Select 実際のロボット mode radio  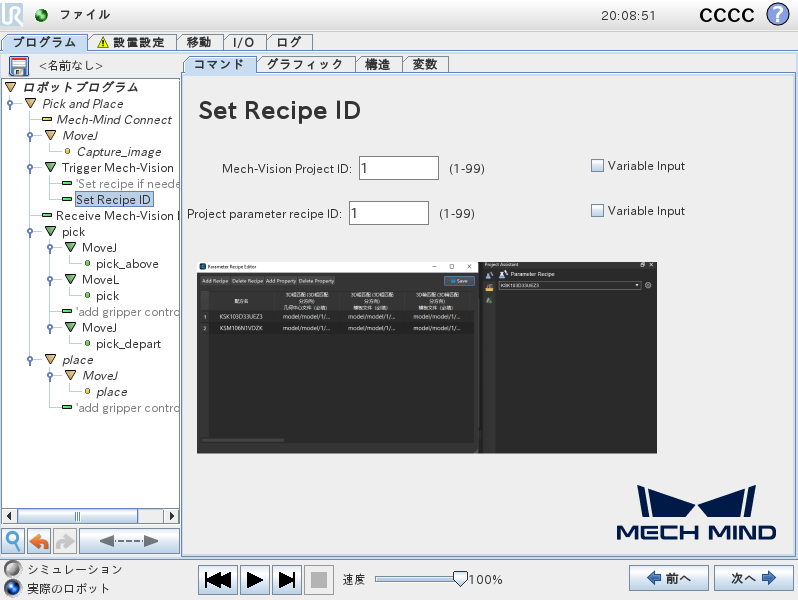(13, 588)
